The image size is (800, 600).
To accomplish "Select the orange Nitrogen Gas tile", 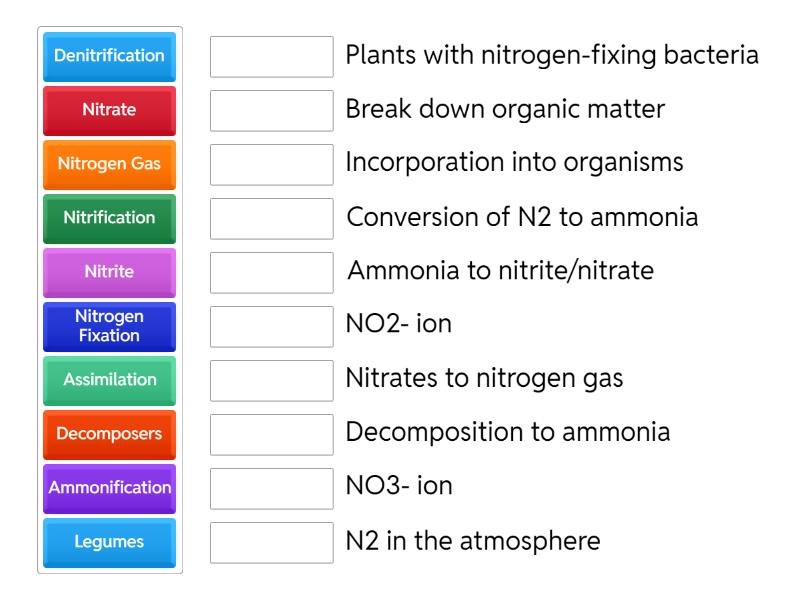I will [x=110, y=164].
